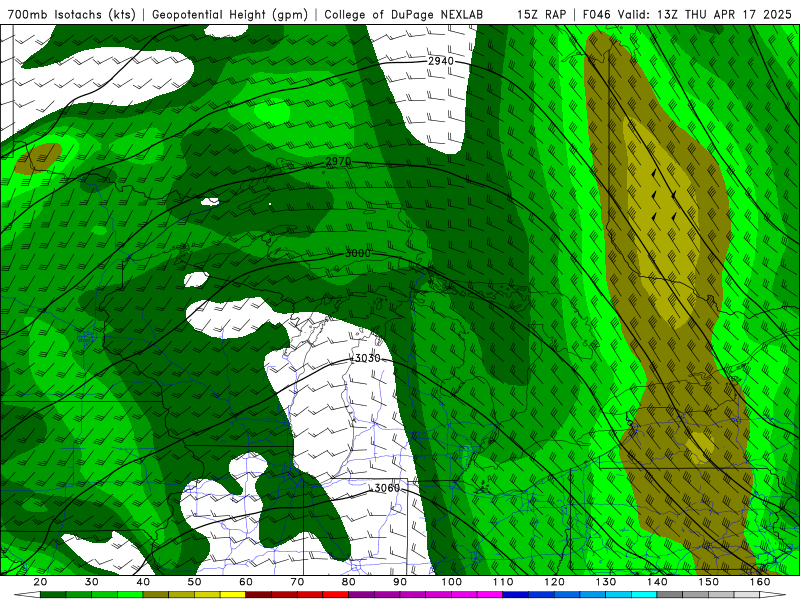Click the bright yellow swatch left of 60

[233, 595]
